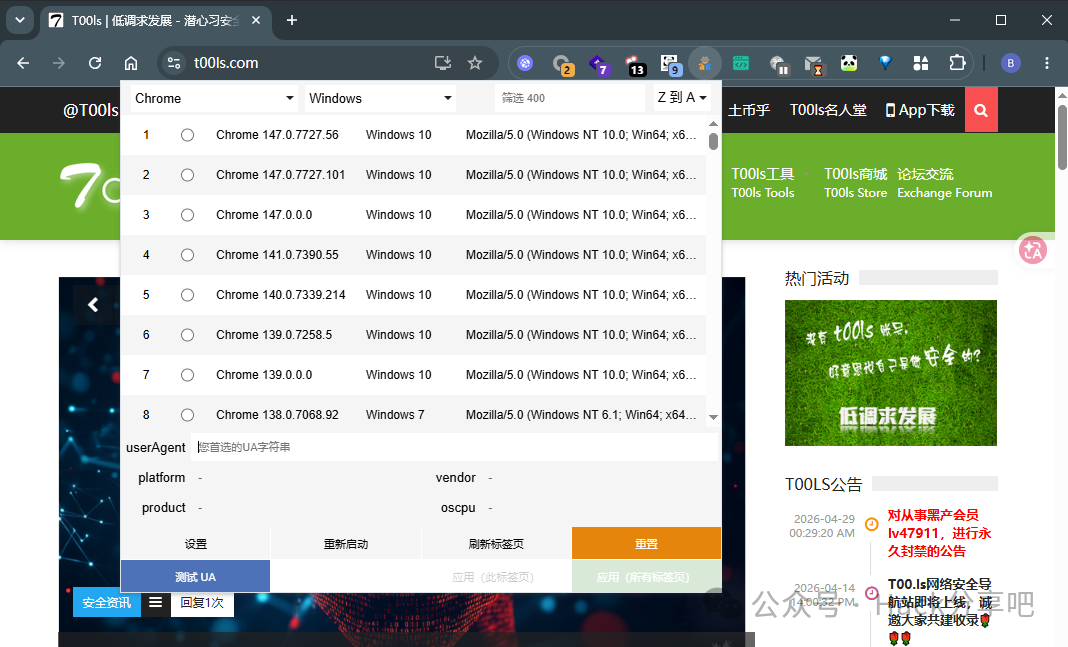Click the 重新启动 restart button
1068x647 pixels.
tap(346, 543)
